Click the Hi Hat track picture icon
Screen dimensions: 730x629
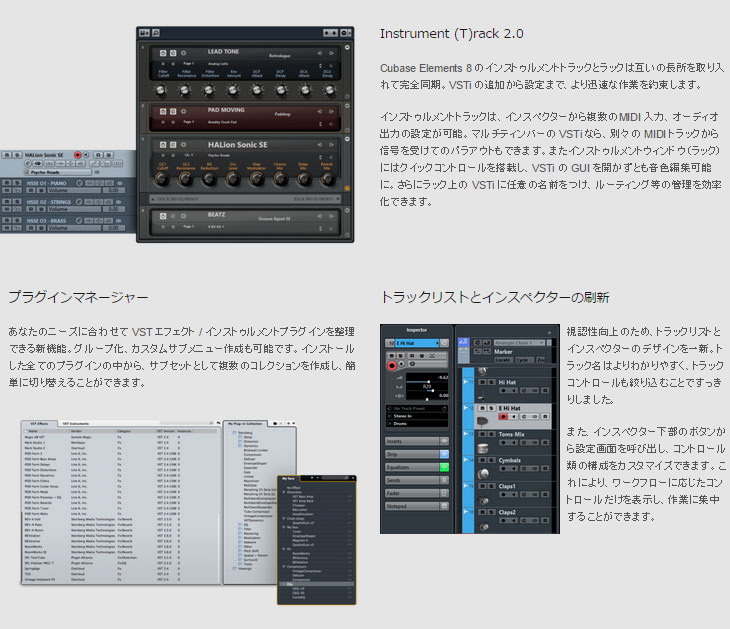pyautogui.click(x=482, y=397)
